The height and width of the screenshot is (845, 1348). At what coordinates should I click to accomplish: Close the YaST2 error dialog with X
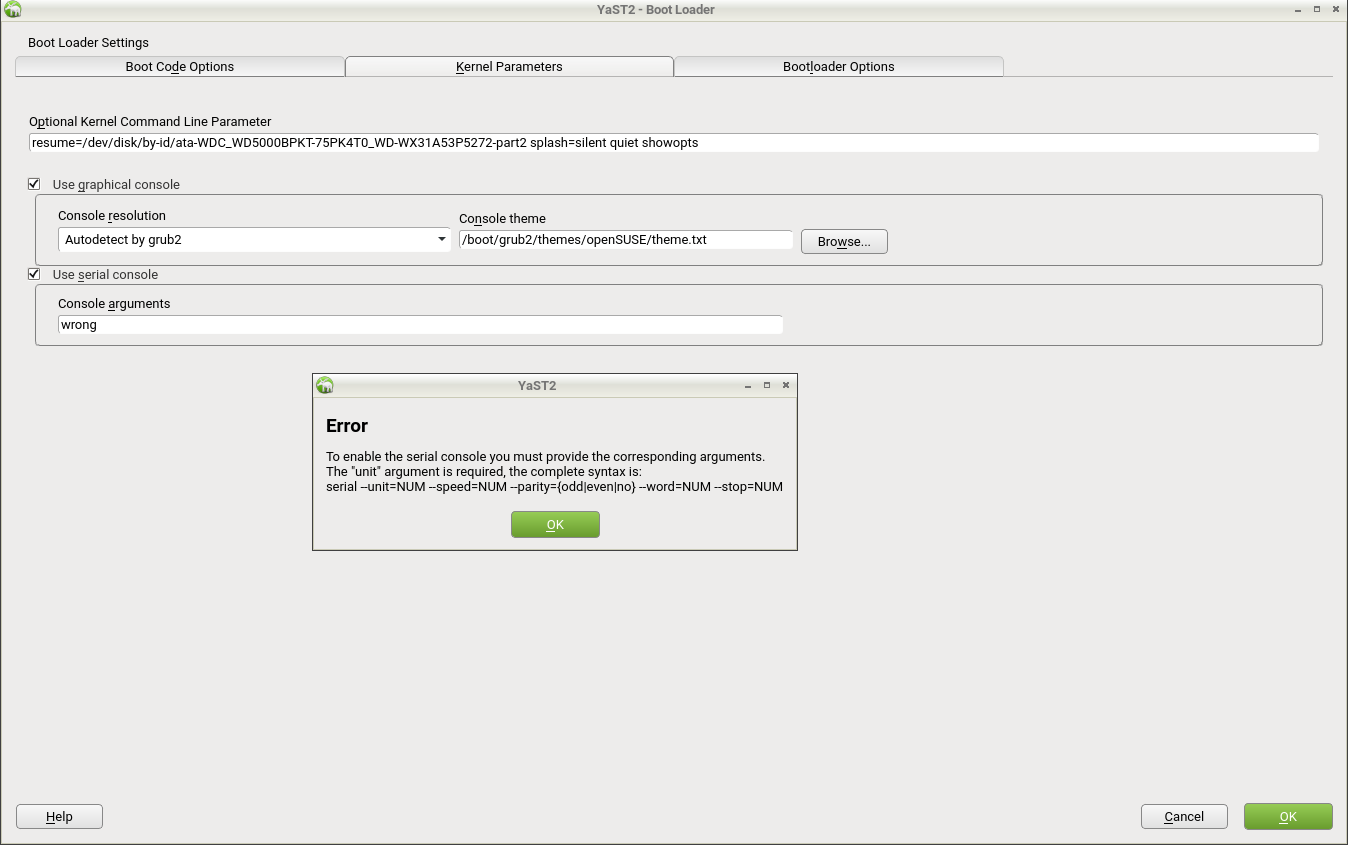[786, 385]
